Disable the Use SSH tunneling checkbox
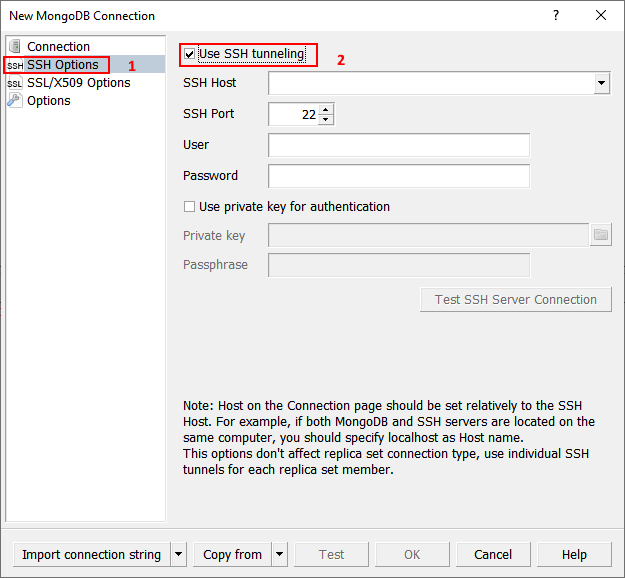 (190, 53)
